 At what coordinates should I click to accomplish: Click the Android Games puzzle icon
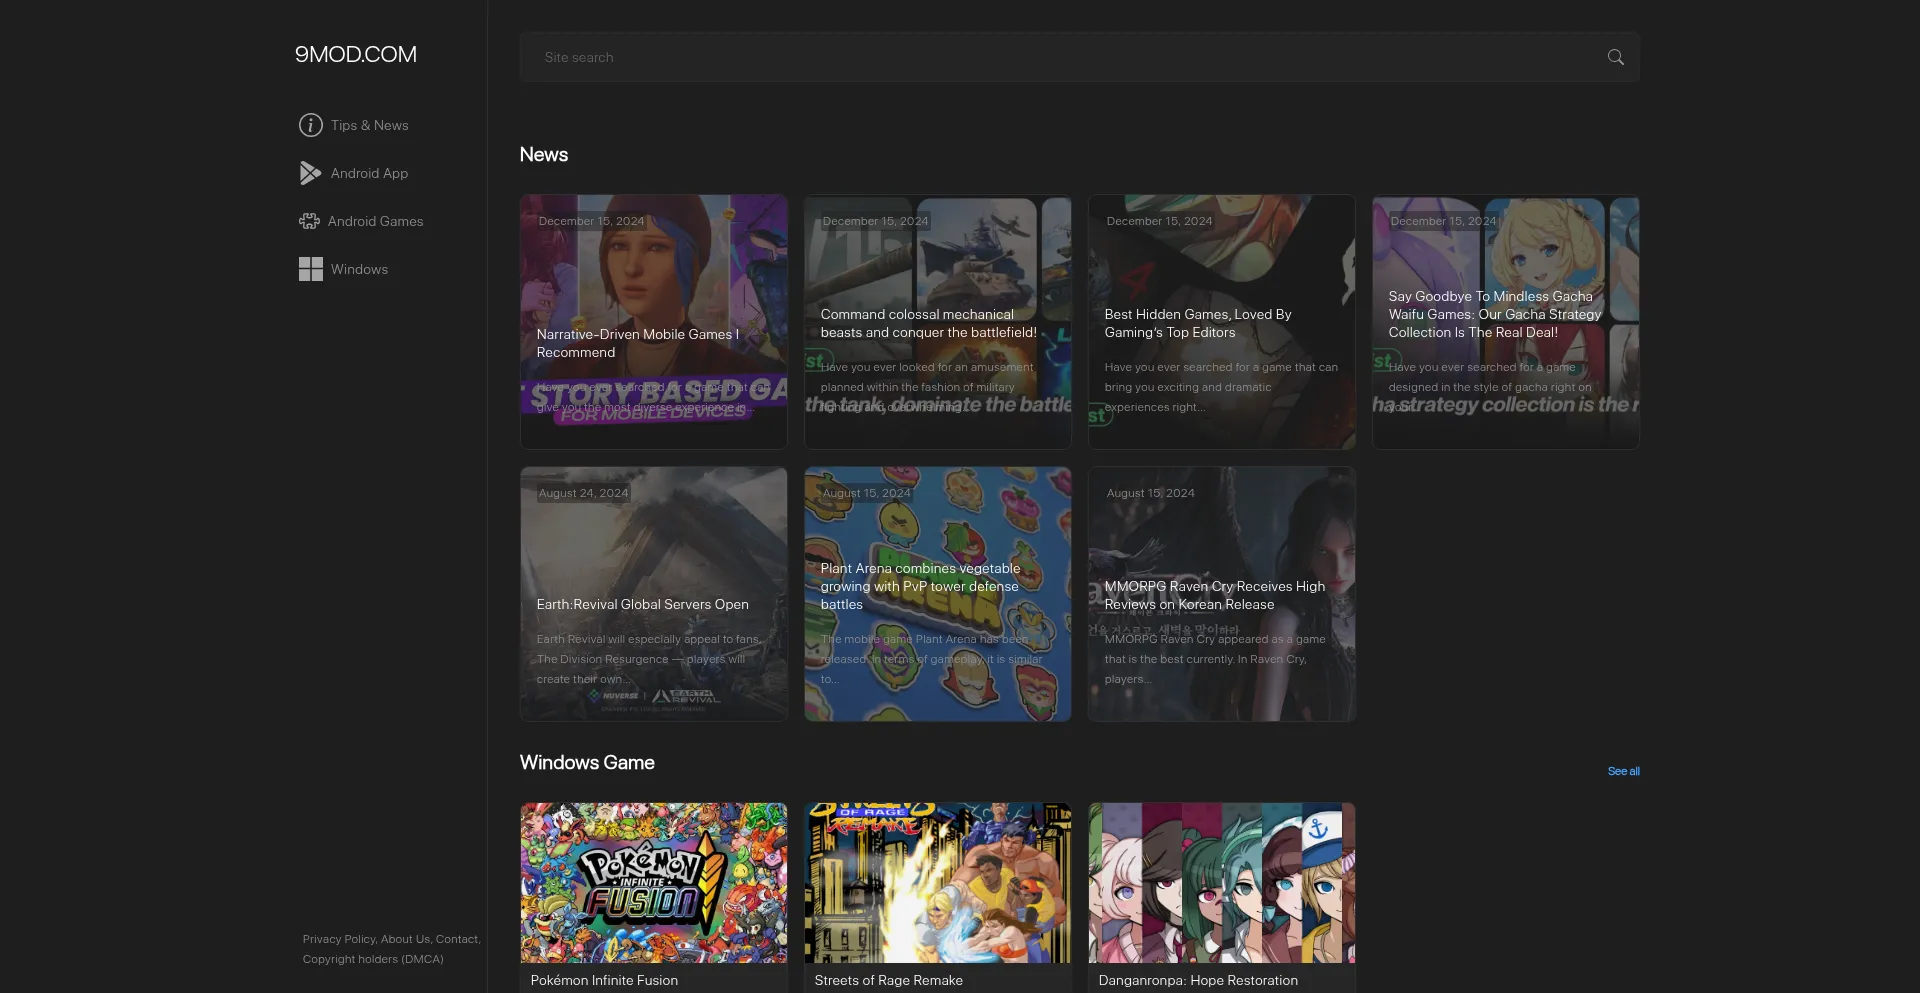pos(309,221)
